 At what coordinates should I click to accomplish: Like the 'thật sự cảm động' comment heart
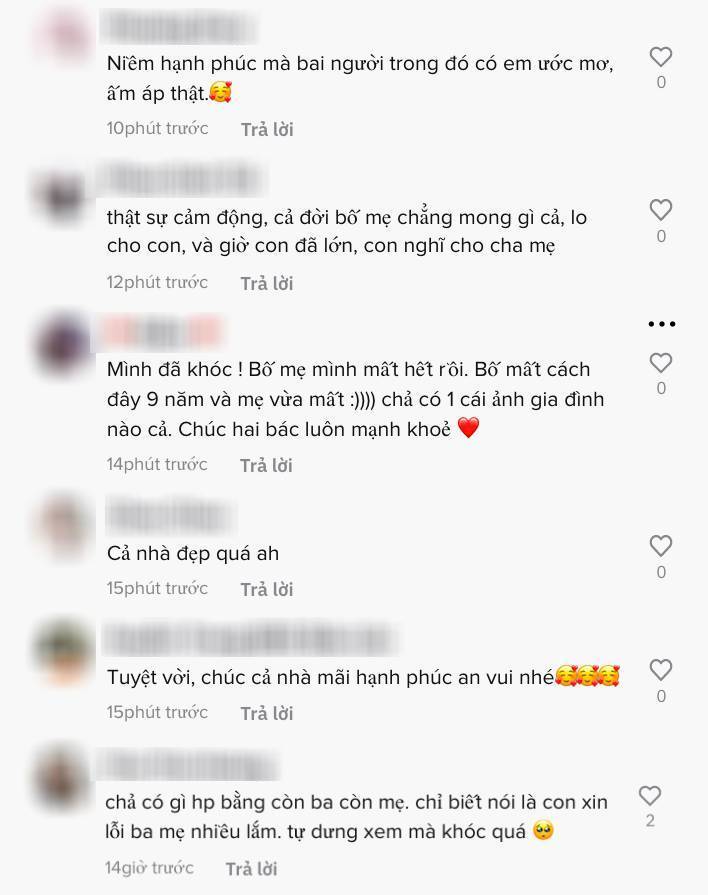coord(661,210)
